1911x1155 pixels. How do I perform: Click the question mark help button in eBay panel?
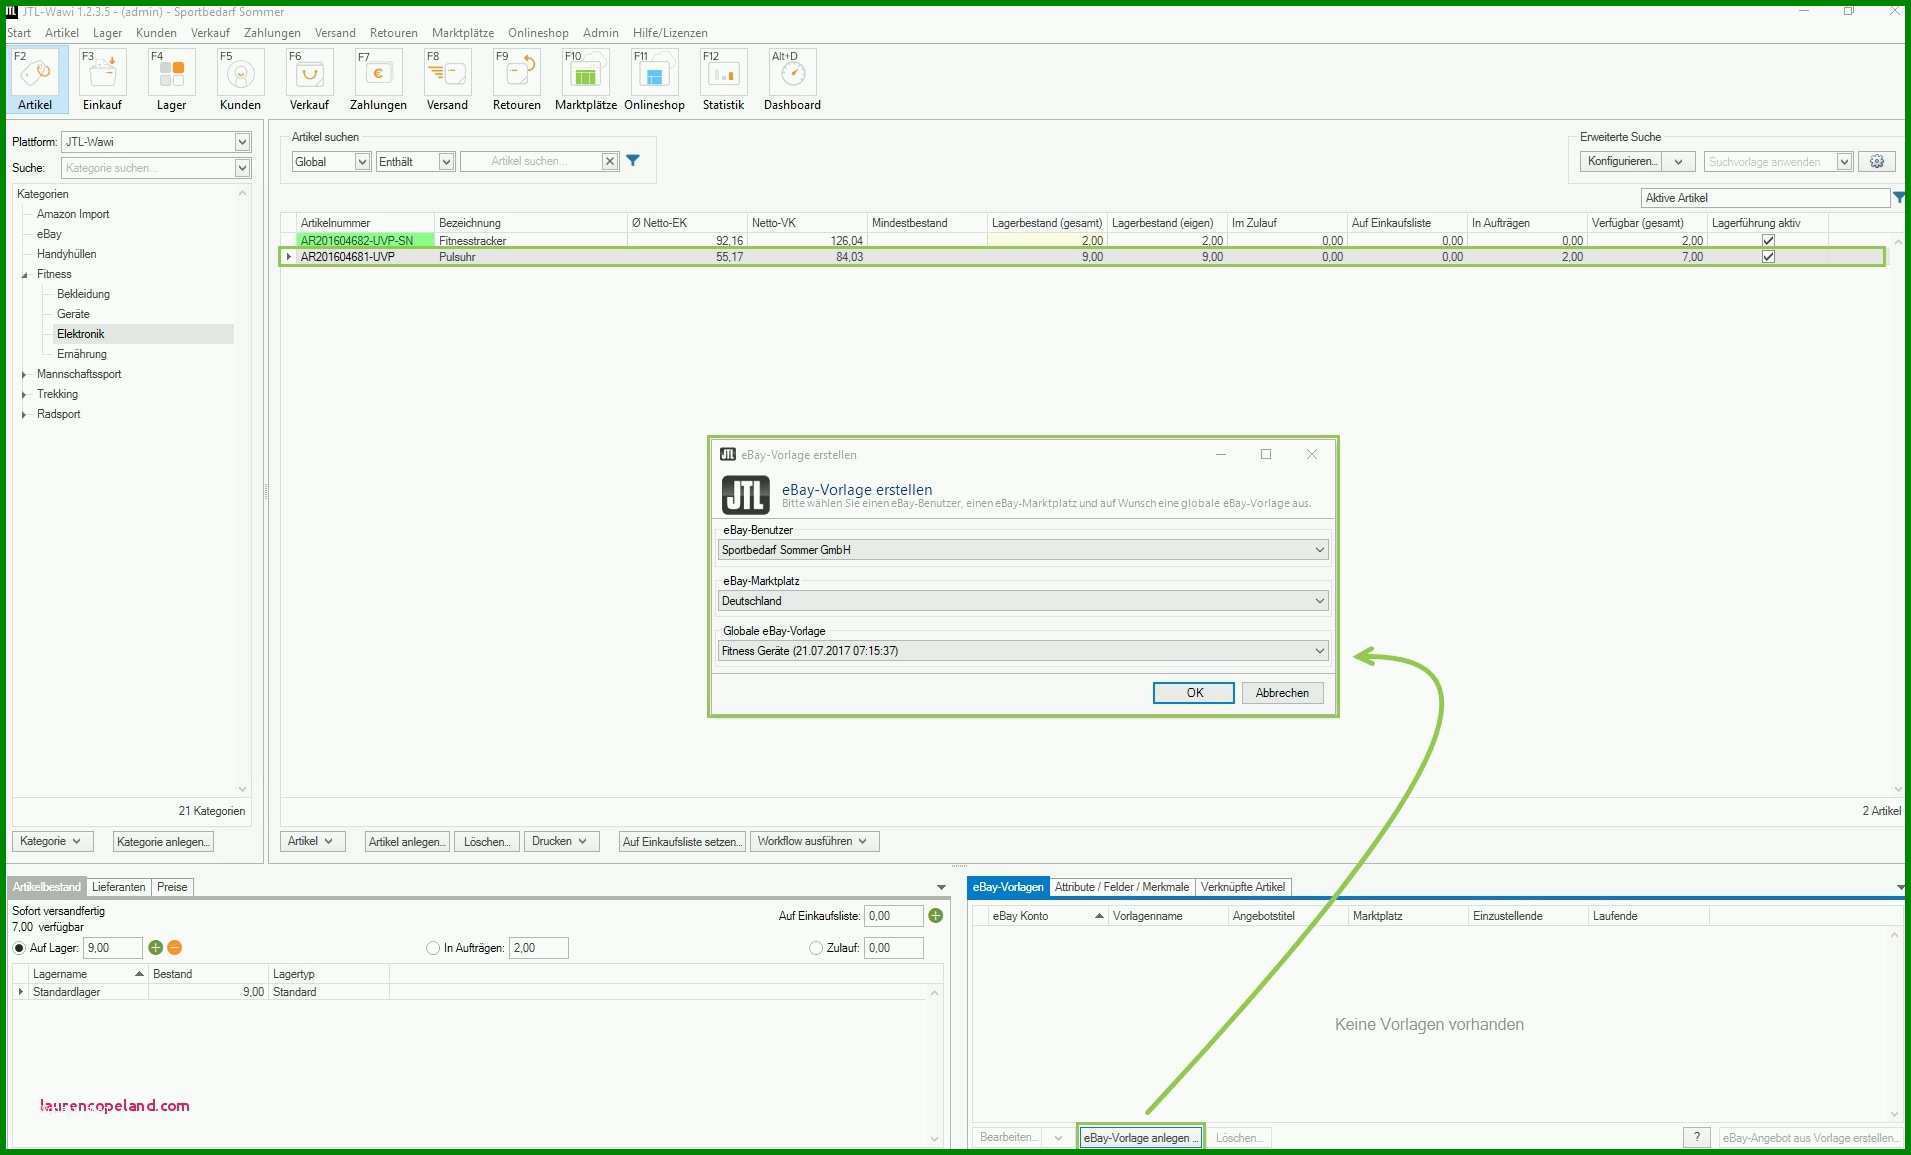pyautogui.click(x=1697, y=1137)
